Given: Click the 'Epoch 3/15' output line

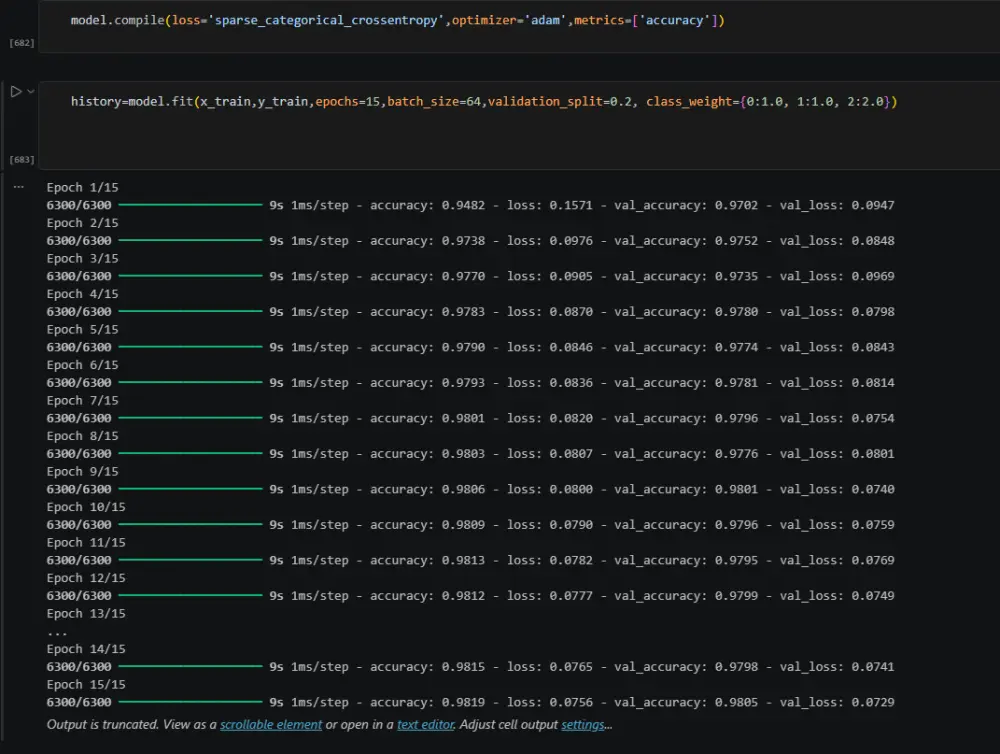Looking at the screenshot, I should [x=82, y=258].
